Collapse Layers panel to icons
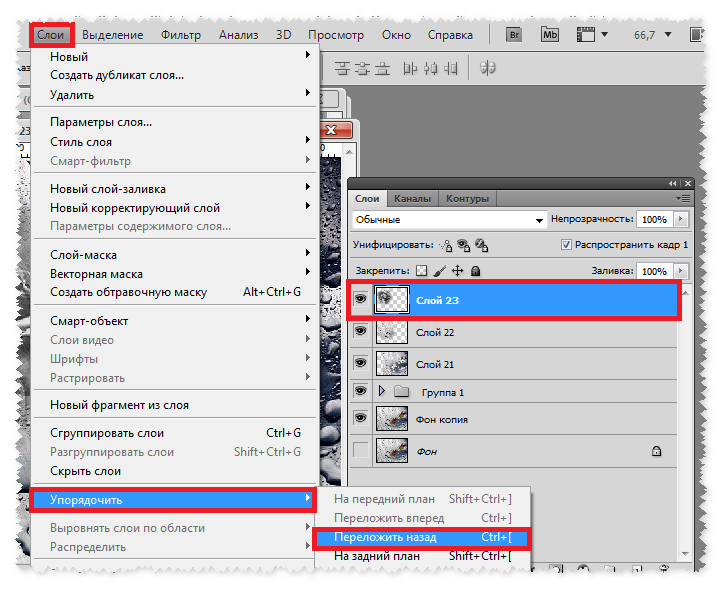 (673, 184)
